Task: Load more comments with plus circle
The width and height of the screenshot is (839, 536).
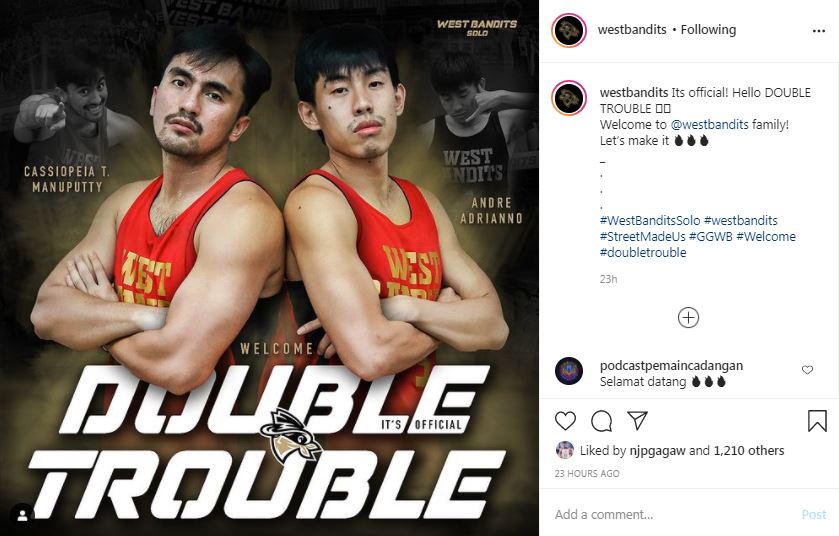Action: pyautogui.click(x=688, y=318)
